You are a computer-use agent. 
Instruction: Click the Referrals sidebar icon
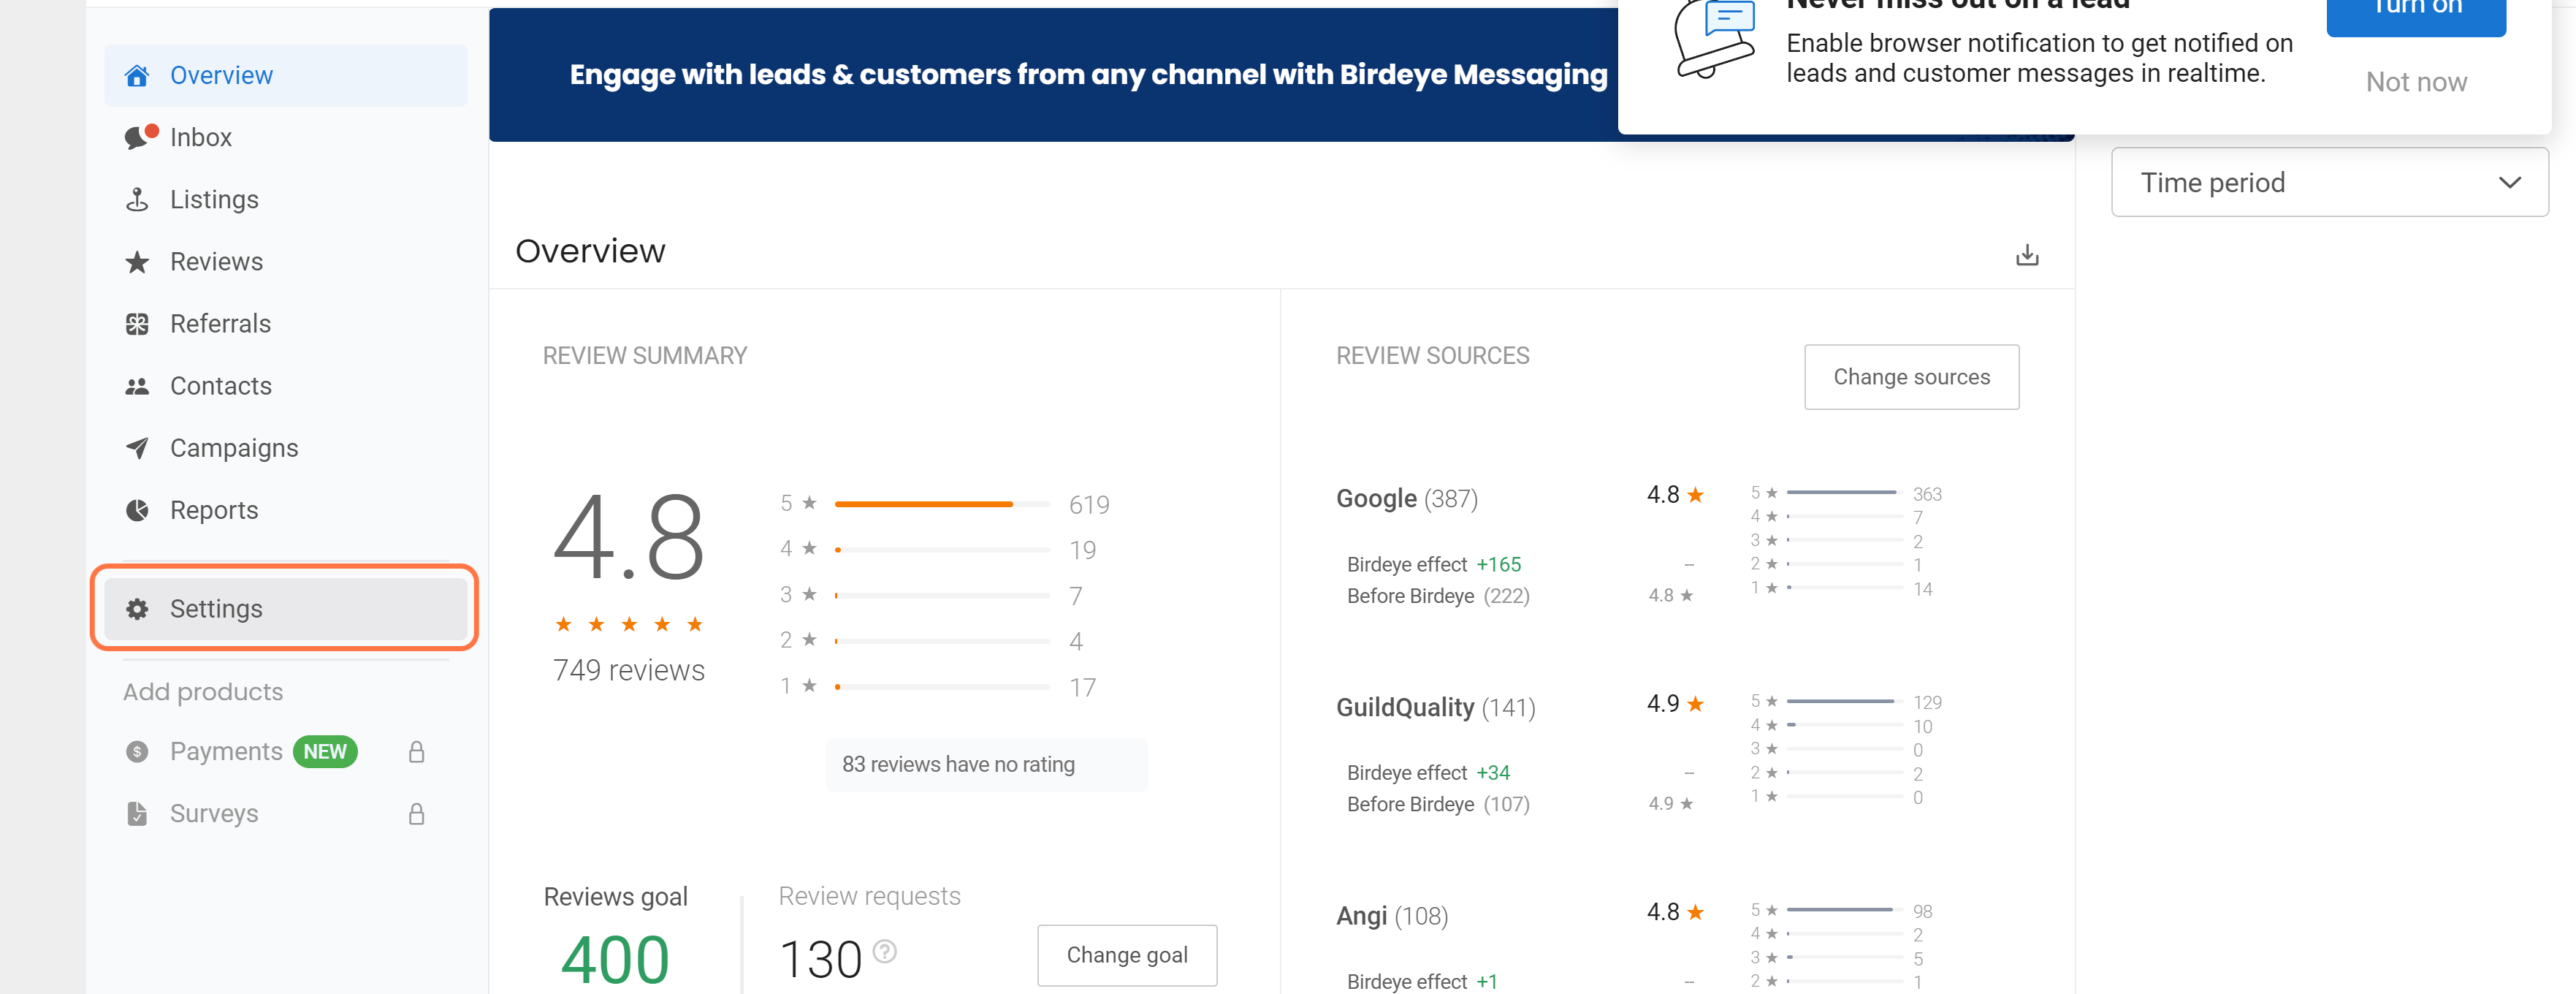click(x=137, y=324)
